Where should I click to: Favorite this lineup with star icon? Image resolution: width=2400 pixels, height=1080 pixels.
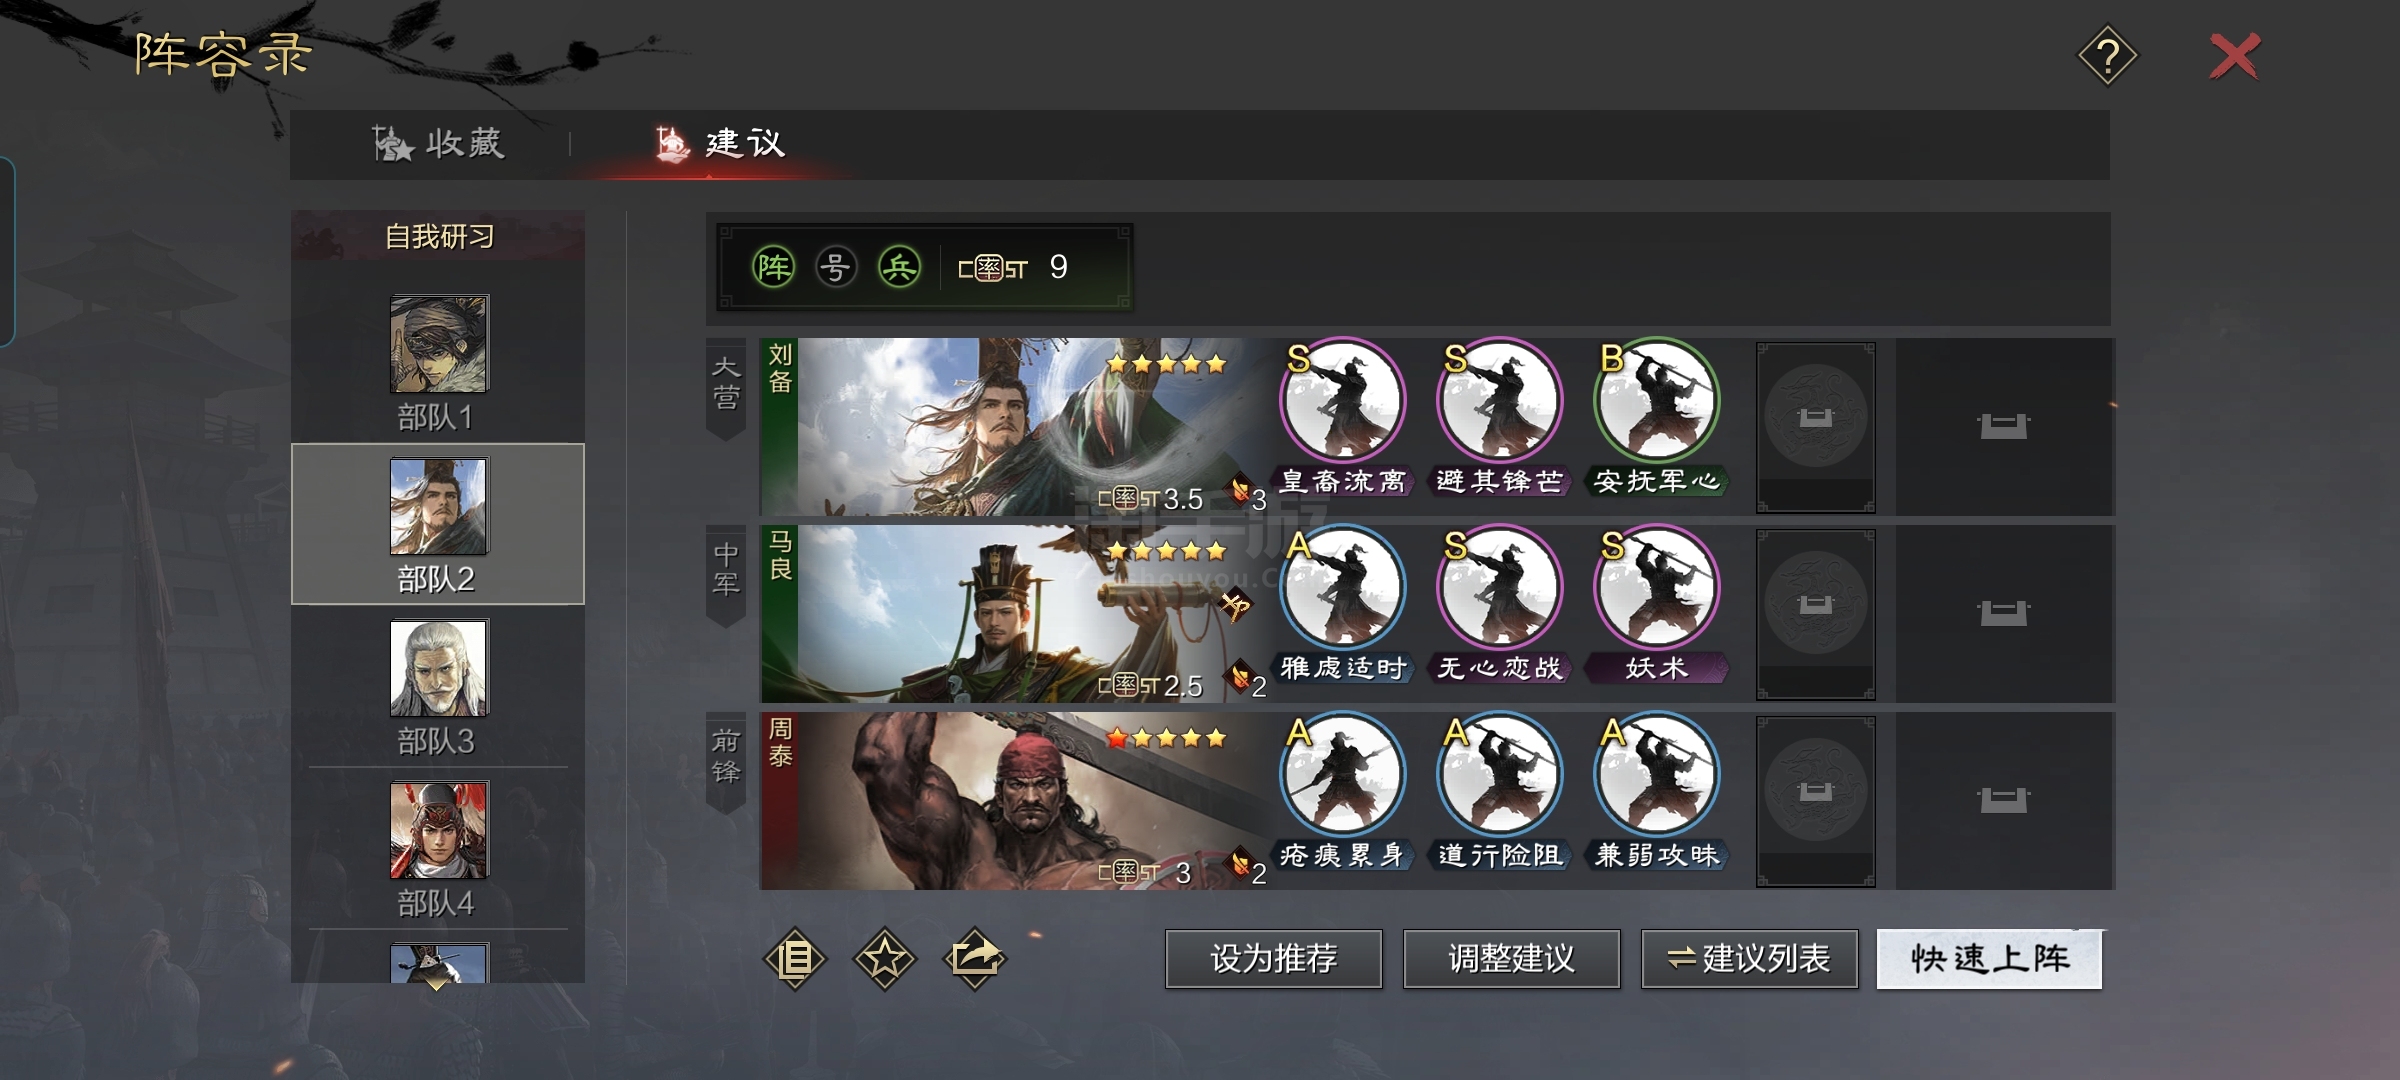coord(885,959)
